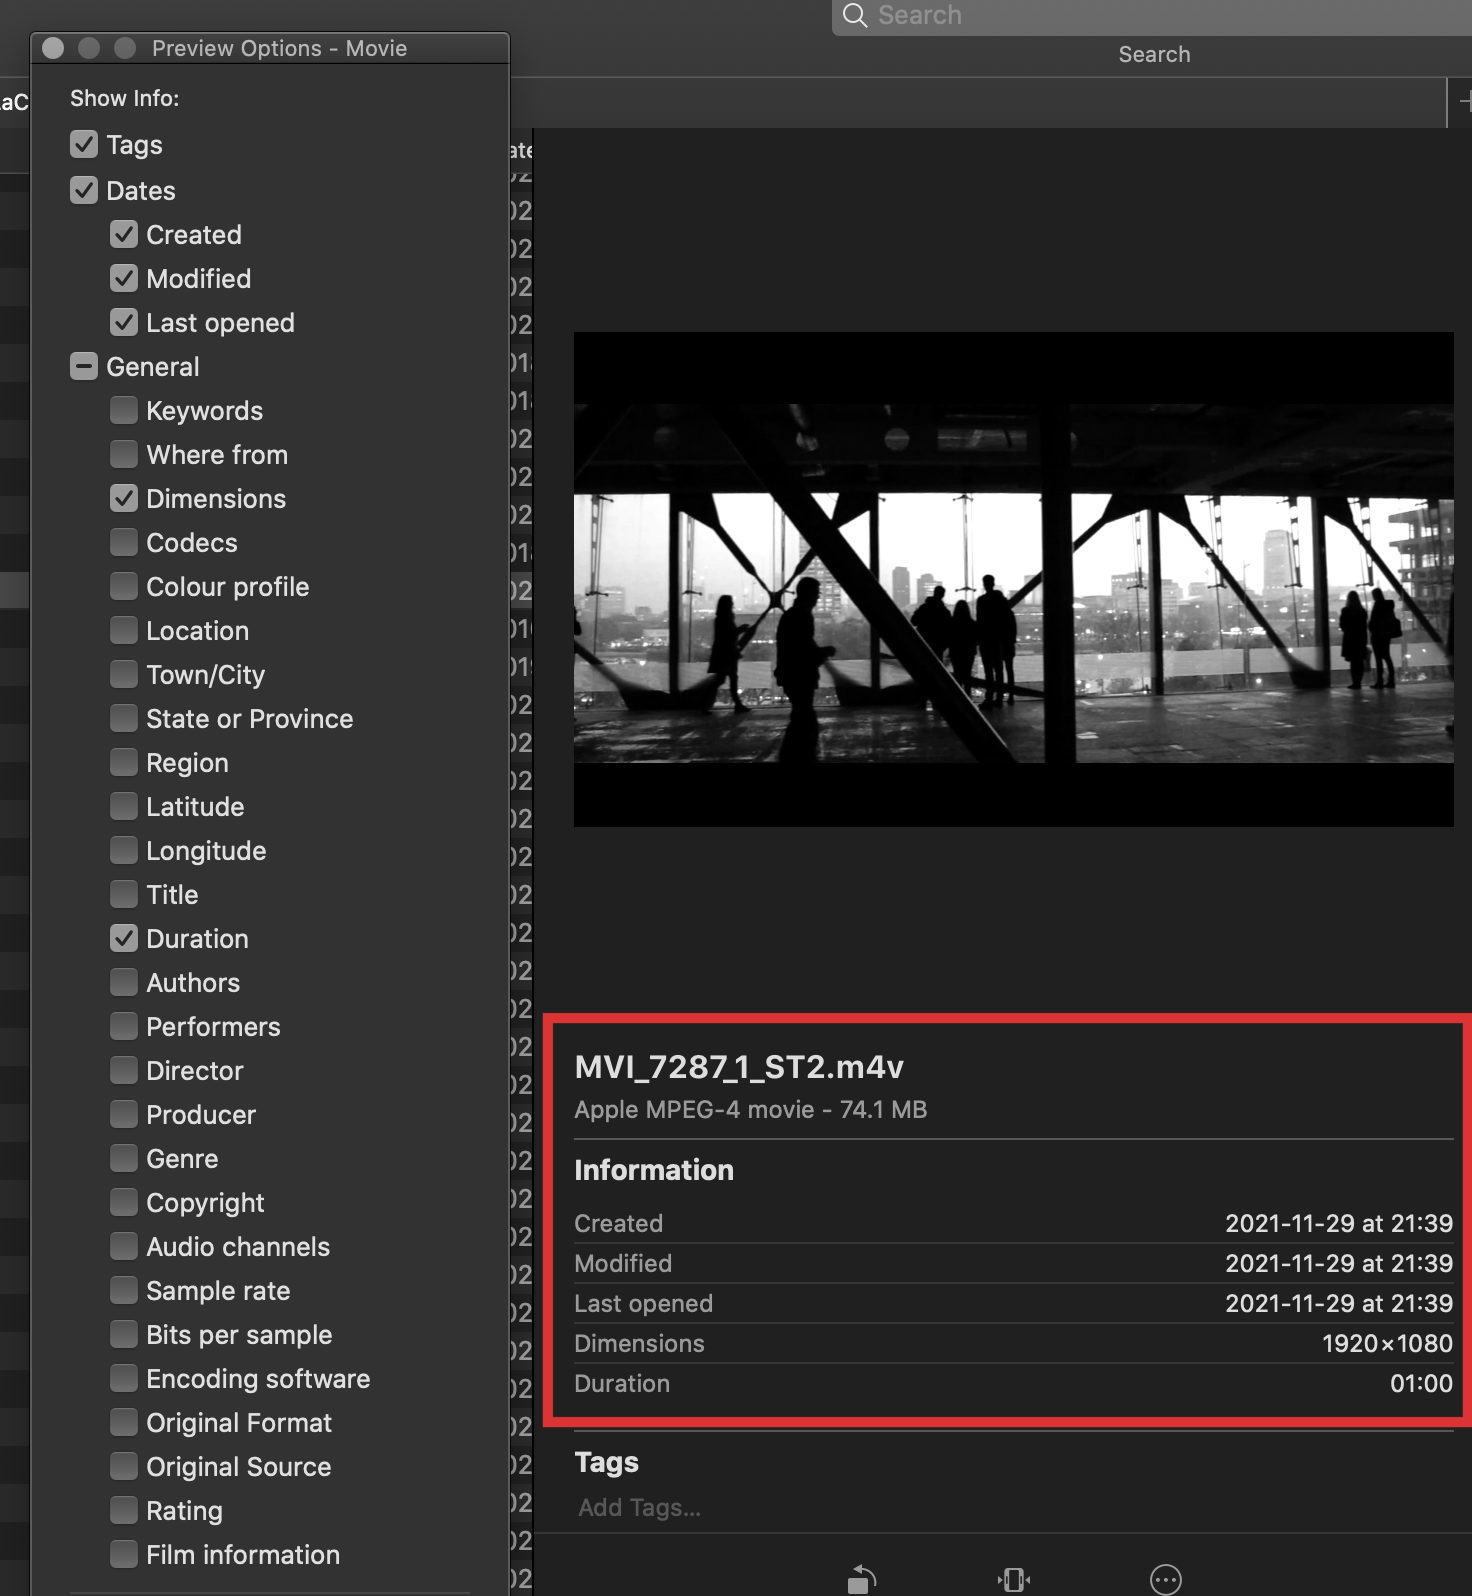Click the Search label under the search field
Image resolution: width=1472 pixels, height=1596 pixels.
coord(1154,54)
